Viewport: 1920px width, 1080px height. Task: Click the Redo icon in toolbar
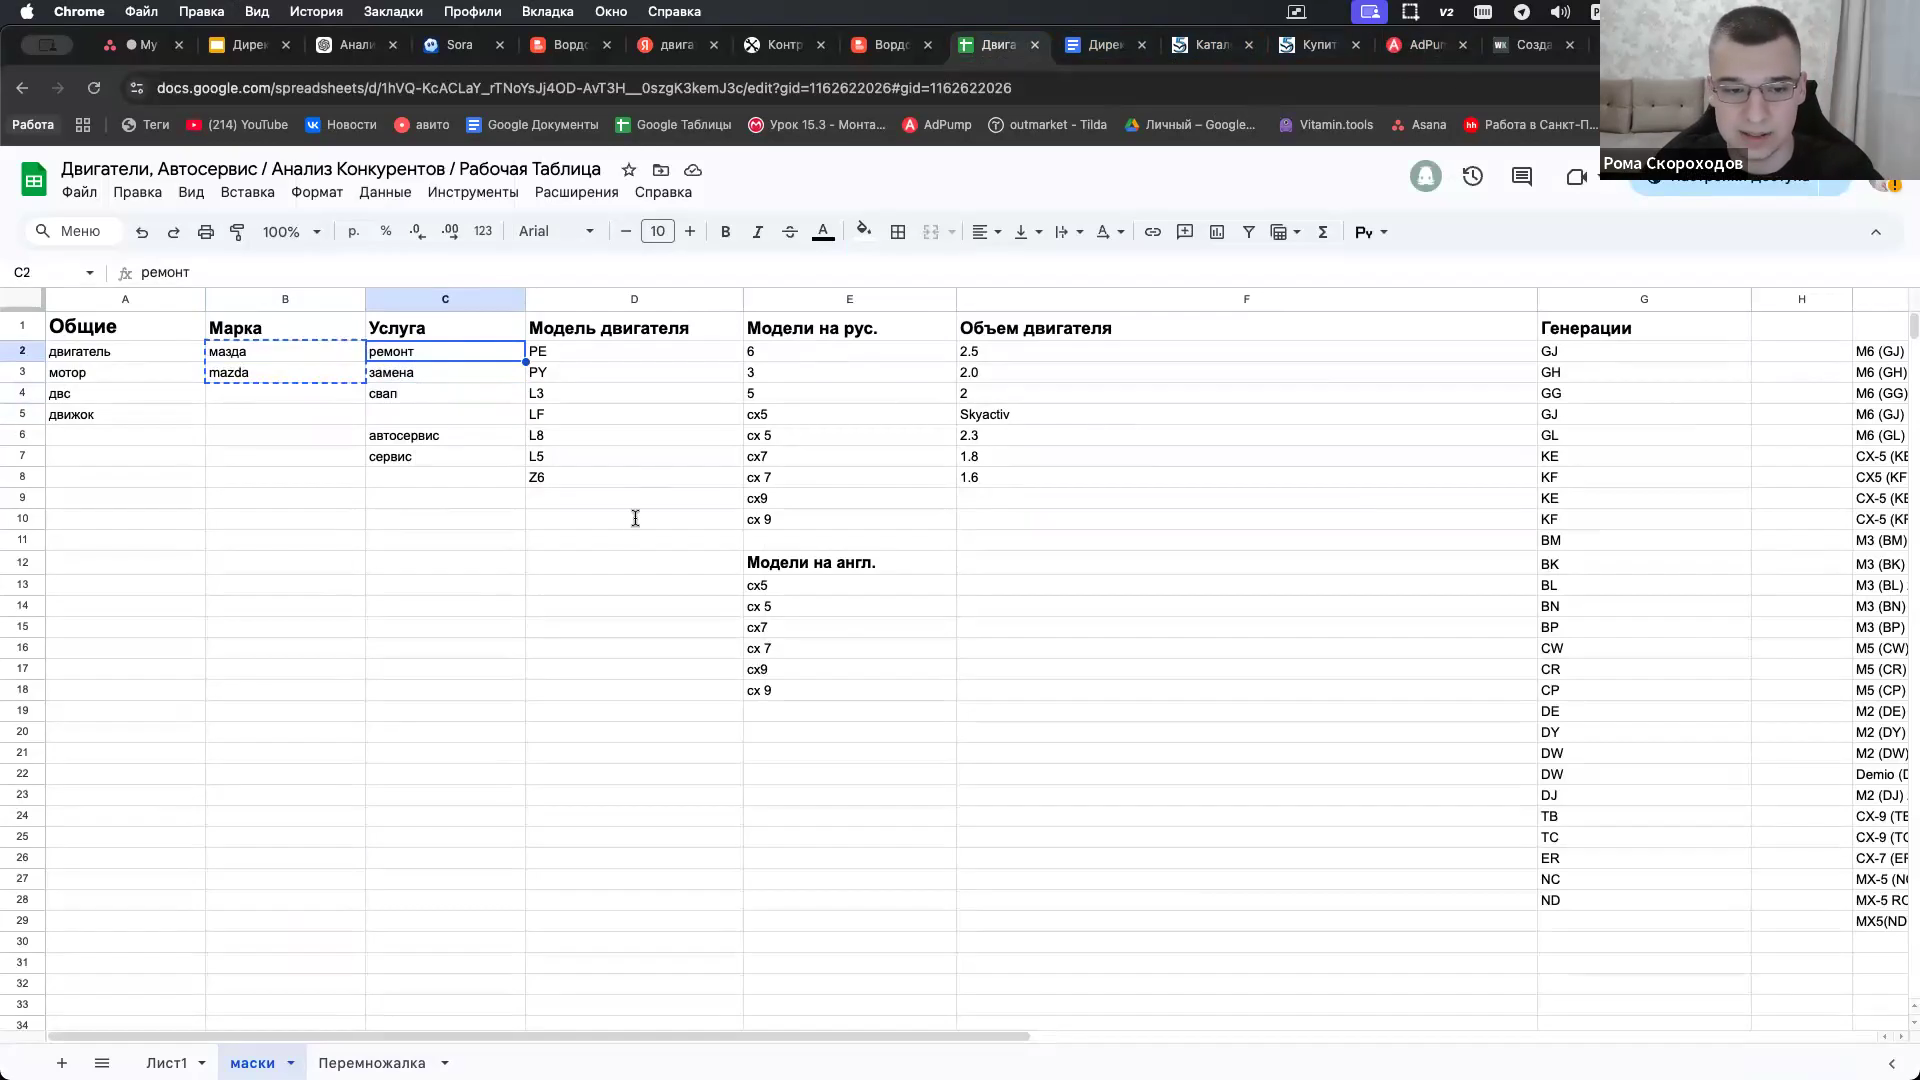click(173, 232)
